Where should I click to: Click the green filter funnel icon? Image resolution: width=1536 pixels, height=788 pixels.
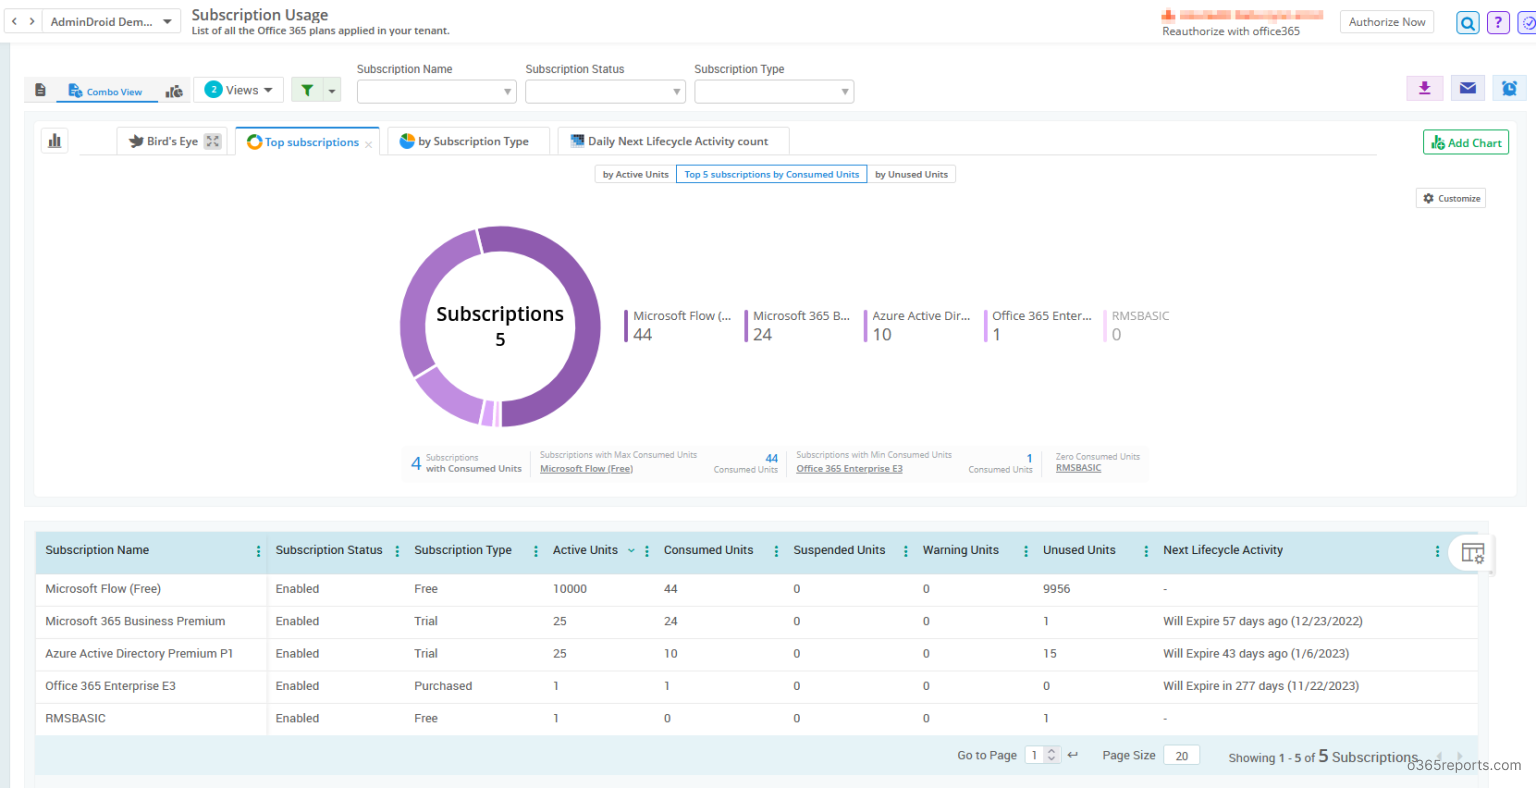click(x=307, y=90)
